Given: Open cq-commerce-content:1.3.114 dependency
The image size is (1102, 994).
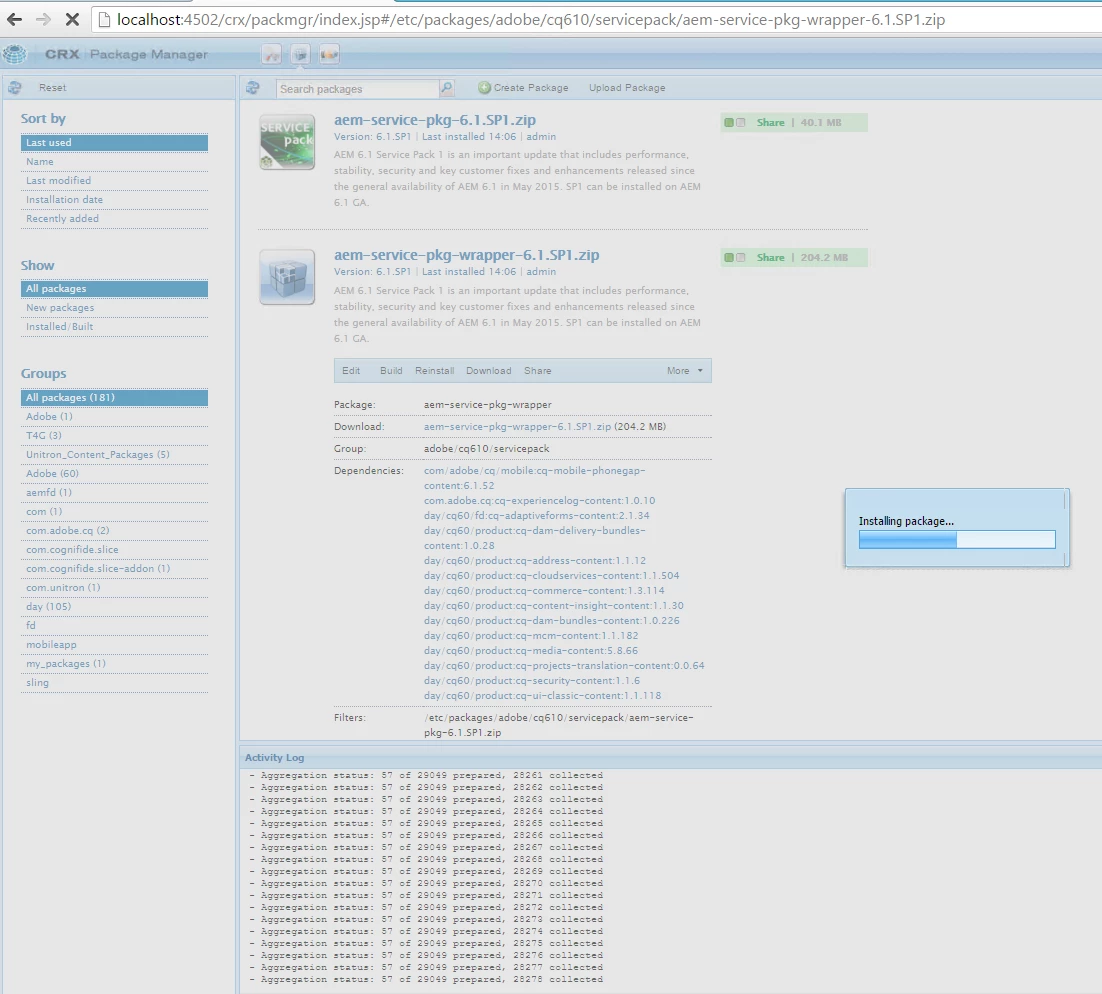Looking at the screenshot, I should pos(544,590).
